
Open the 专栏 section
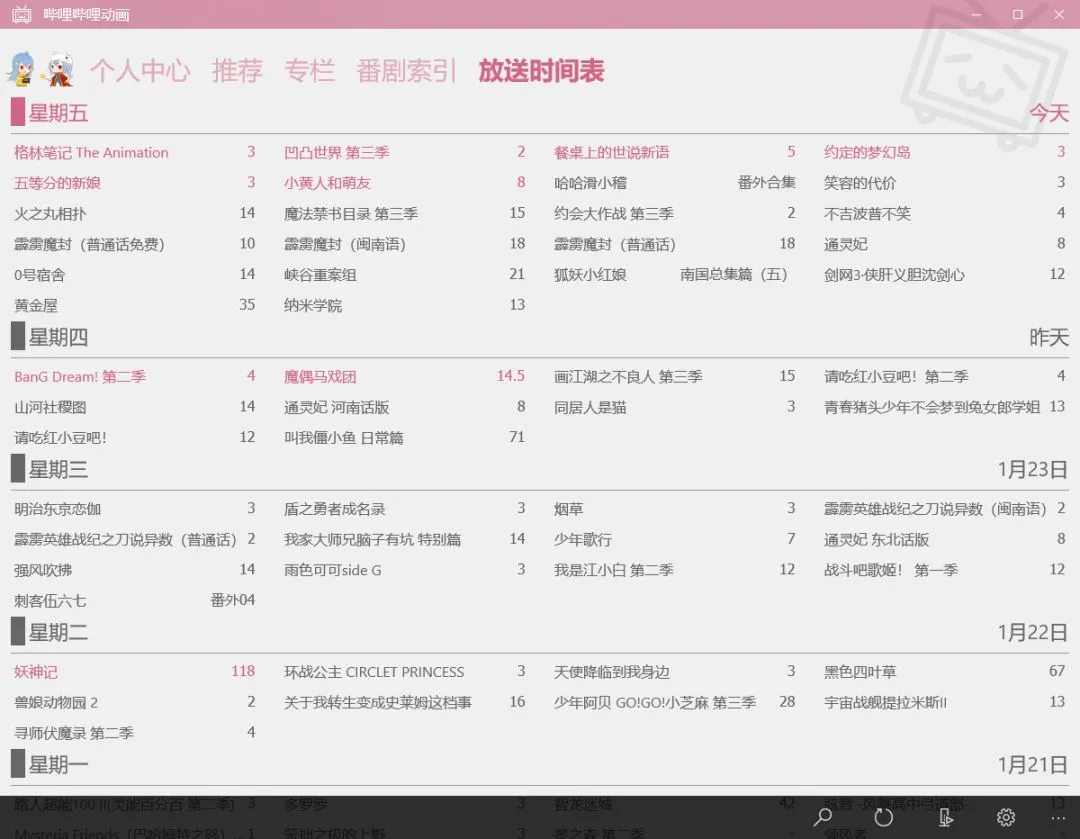(310, 70)
